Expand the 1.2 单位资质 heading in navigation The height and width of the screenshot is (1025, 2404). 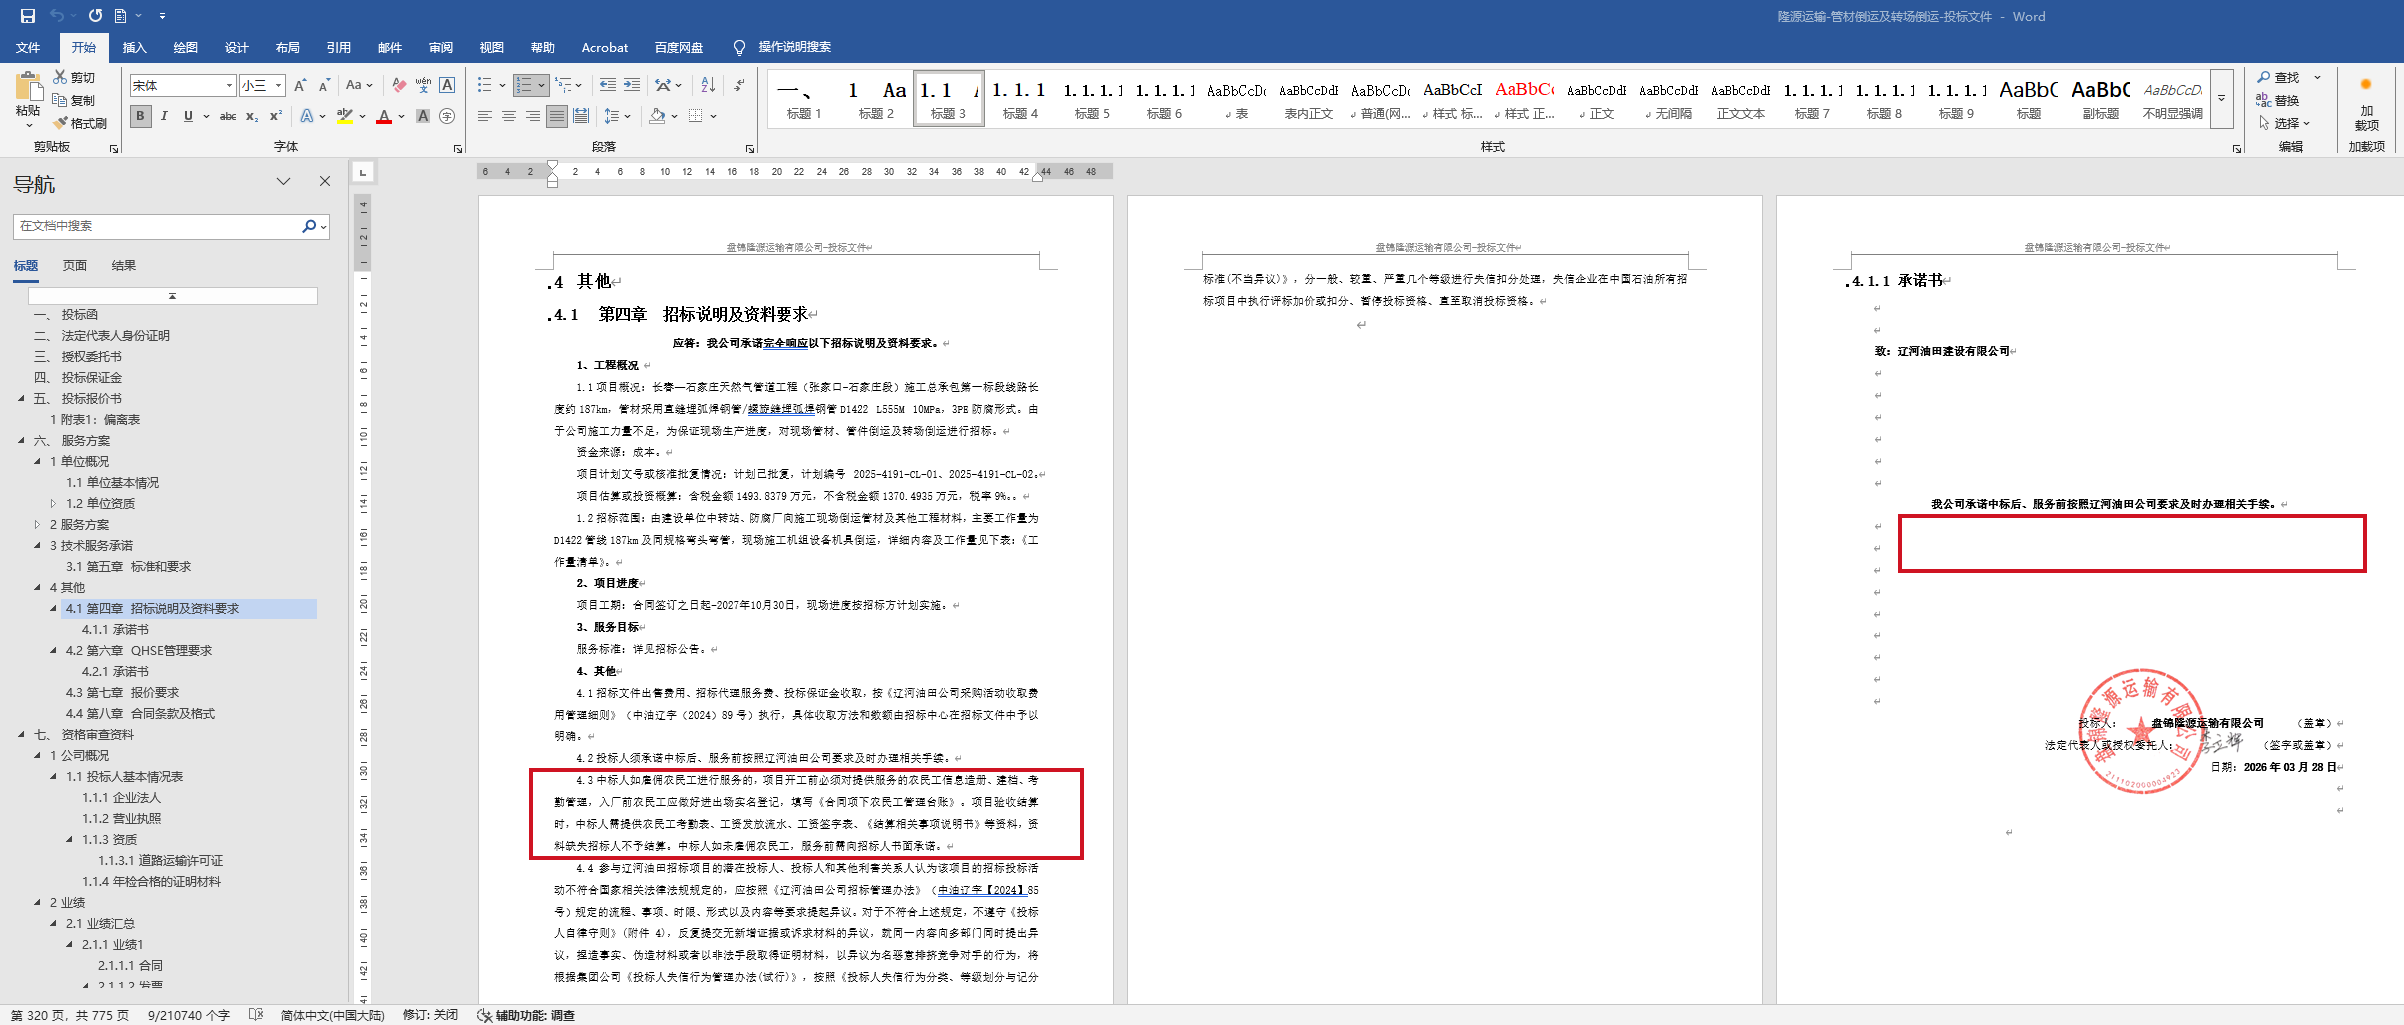[x=53, y=504]
